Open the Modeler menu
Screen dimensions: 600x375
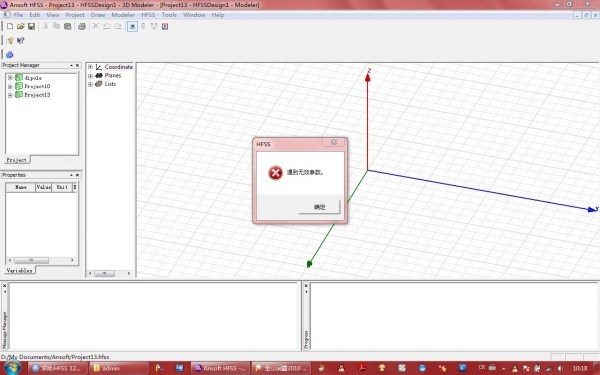point(123,15)
